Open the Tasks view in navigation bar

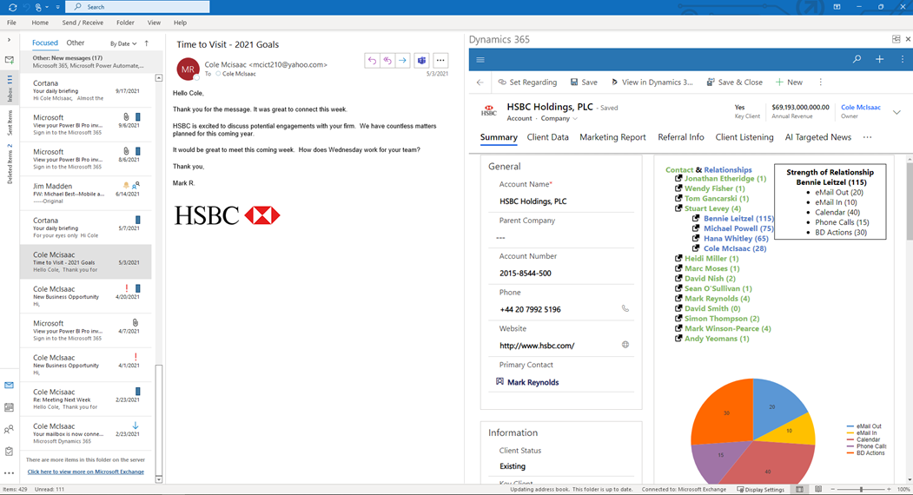tap(9, 451)
